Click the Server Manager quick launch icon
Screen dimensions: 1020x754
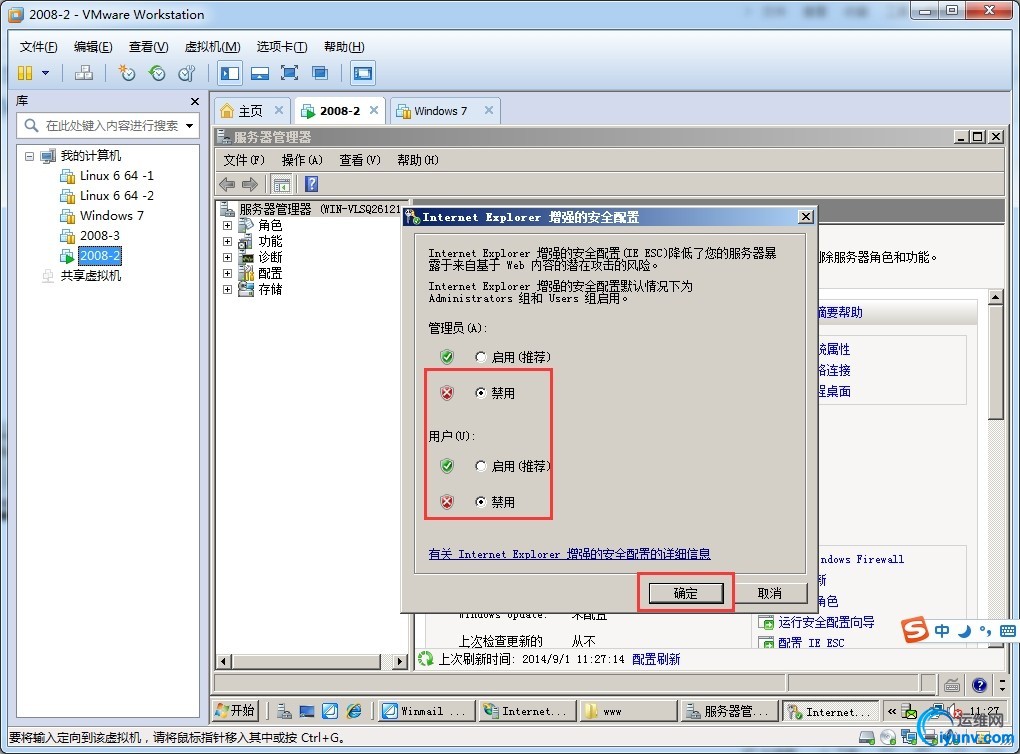[x=284, y=711]
